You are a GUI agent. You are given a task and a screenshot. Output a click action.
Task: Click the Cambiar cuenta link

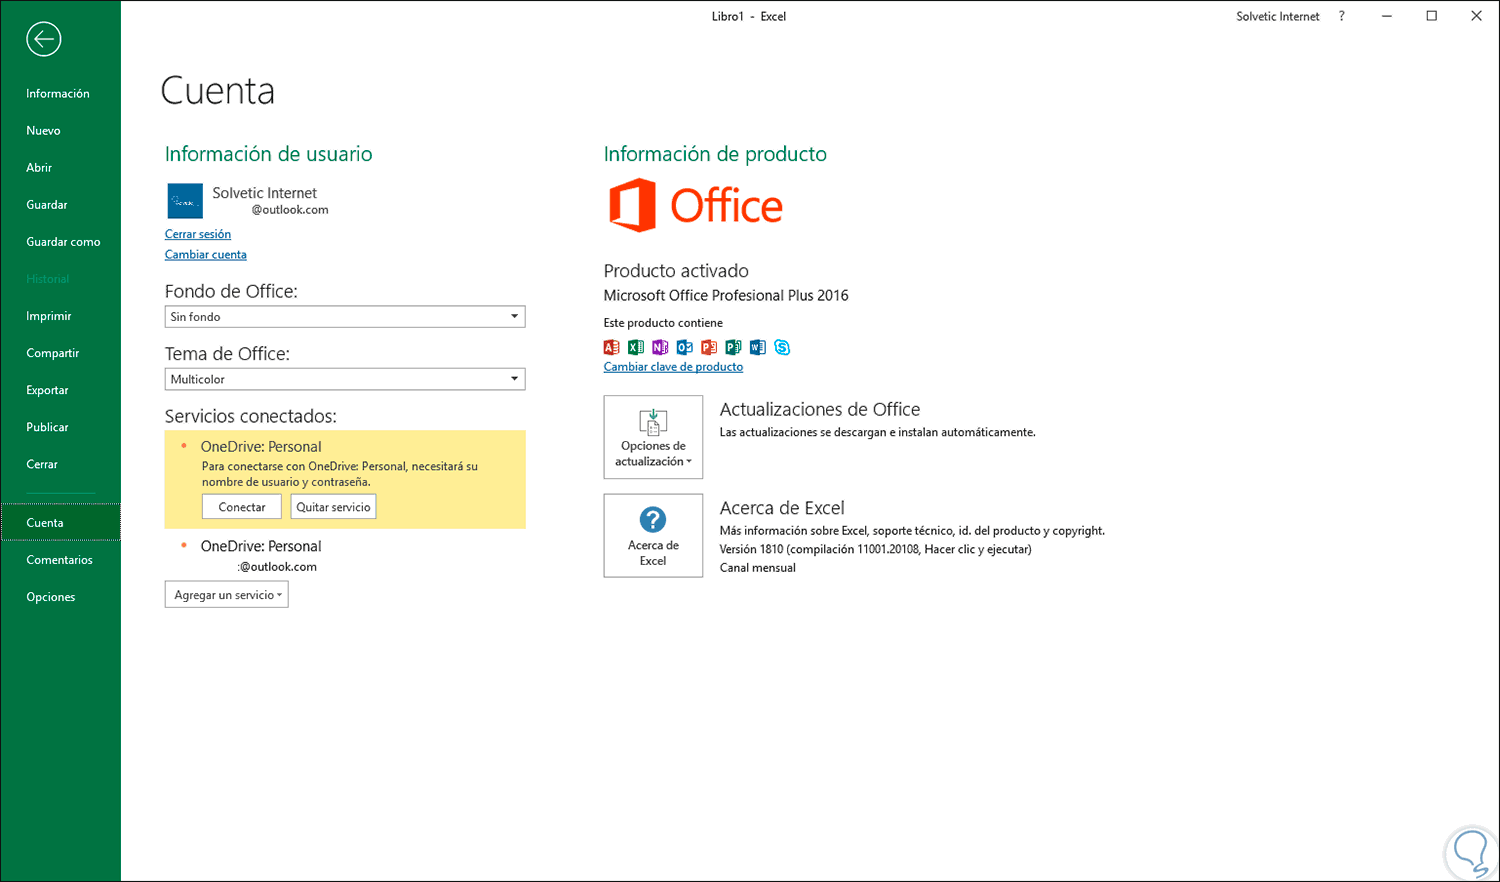tap(206, 255)
